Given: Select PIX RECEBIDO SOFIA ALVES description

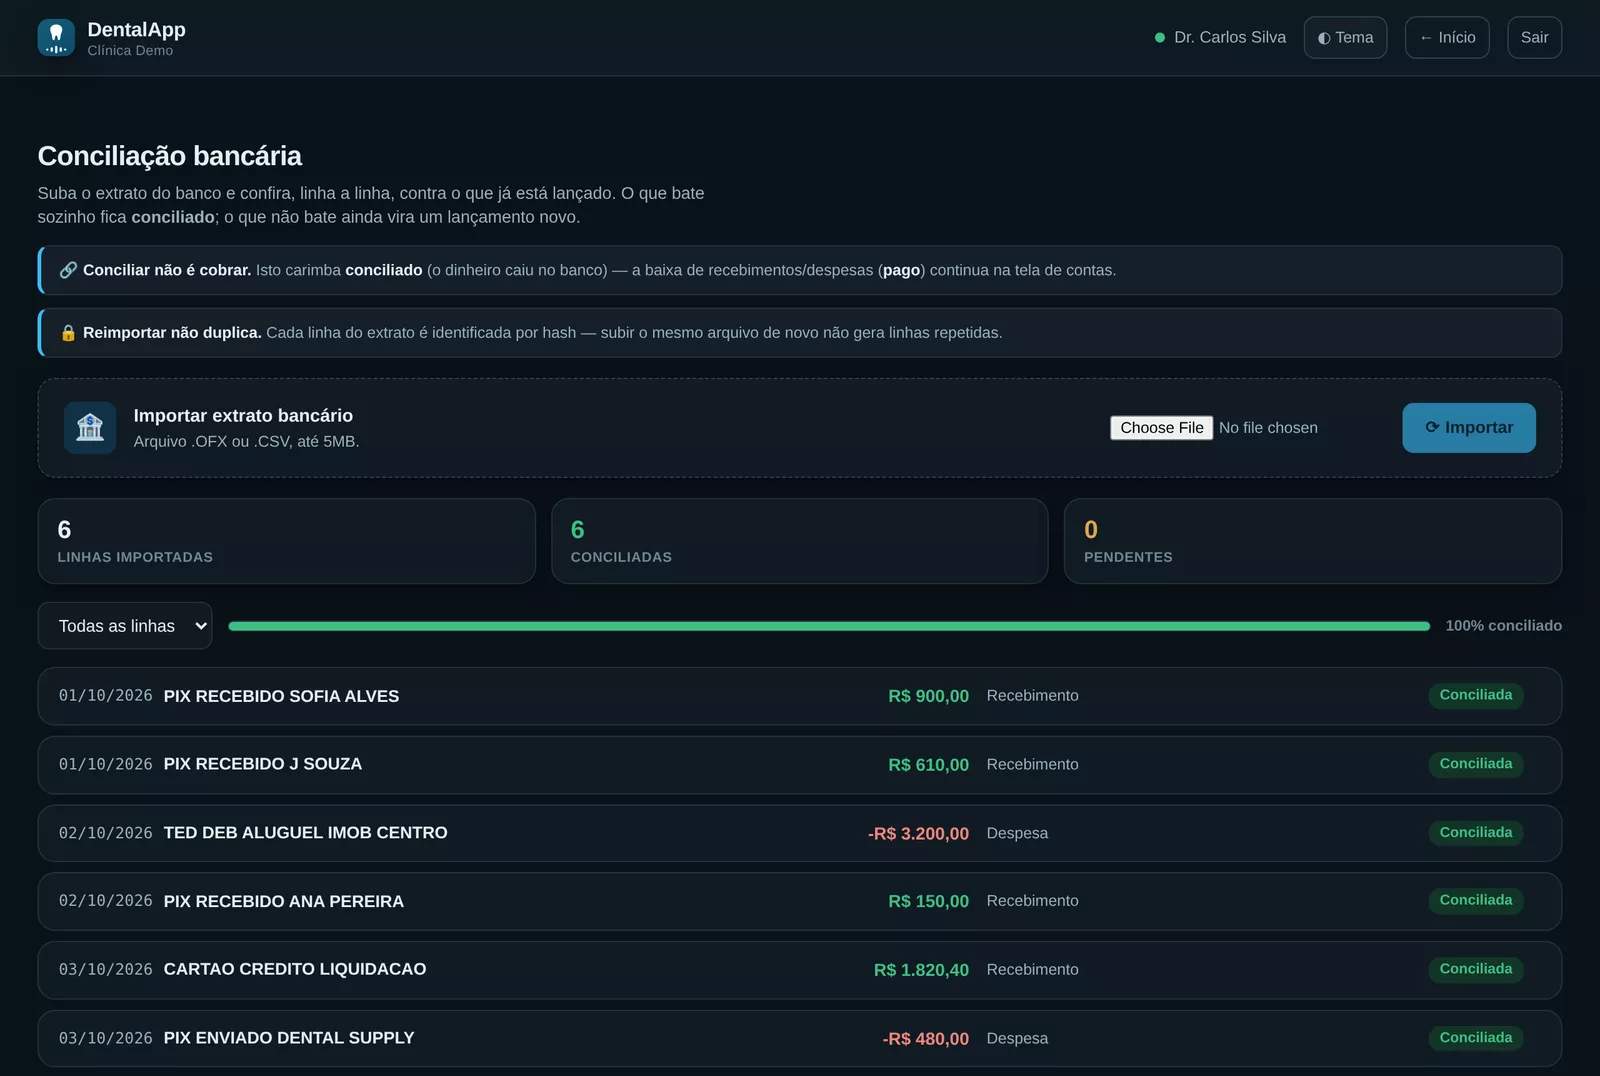Looking at the screenshot, I should pyautogui.click(x=281, y=696).
